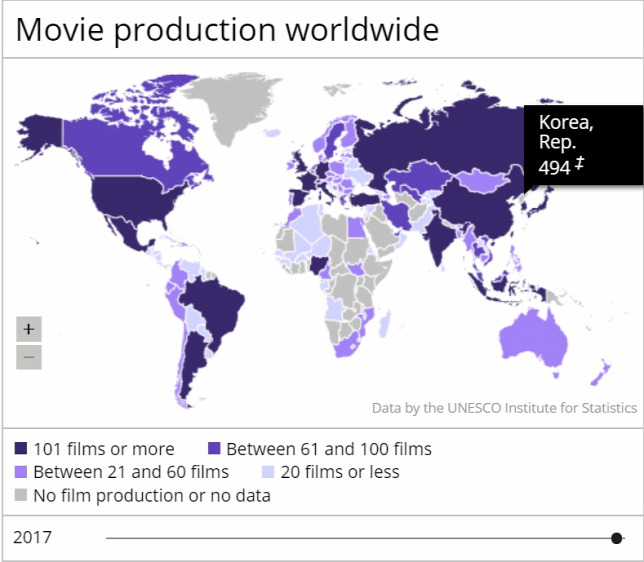The width and height of the screenshot is (644, 562).
Task: Click the middle of the year slider track
Action: [x=365, y=538]
